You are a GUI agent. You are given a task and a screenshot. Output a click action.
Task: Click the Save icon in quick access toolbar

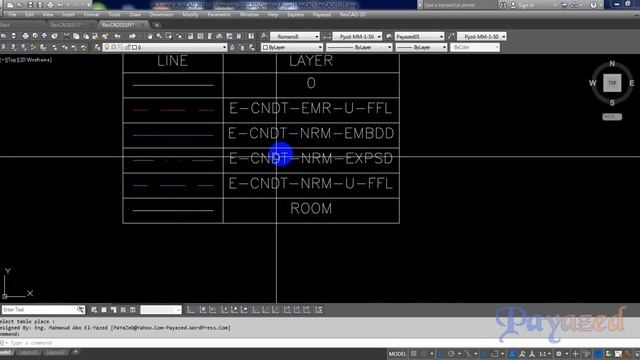(30, 5)
